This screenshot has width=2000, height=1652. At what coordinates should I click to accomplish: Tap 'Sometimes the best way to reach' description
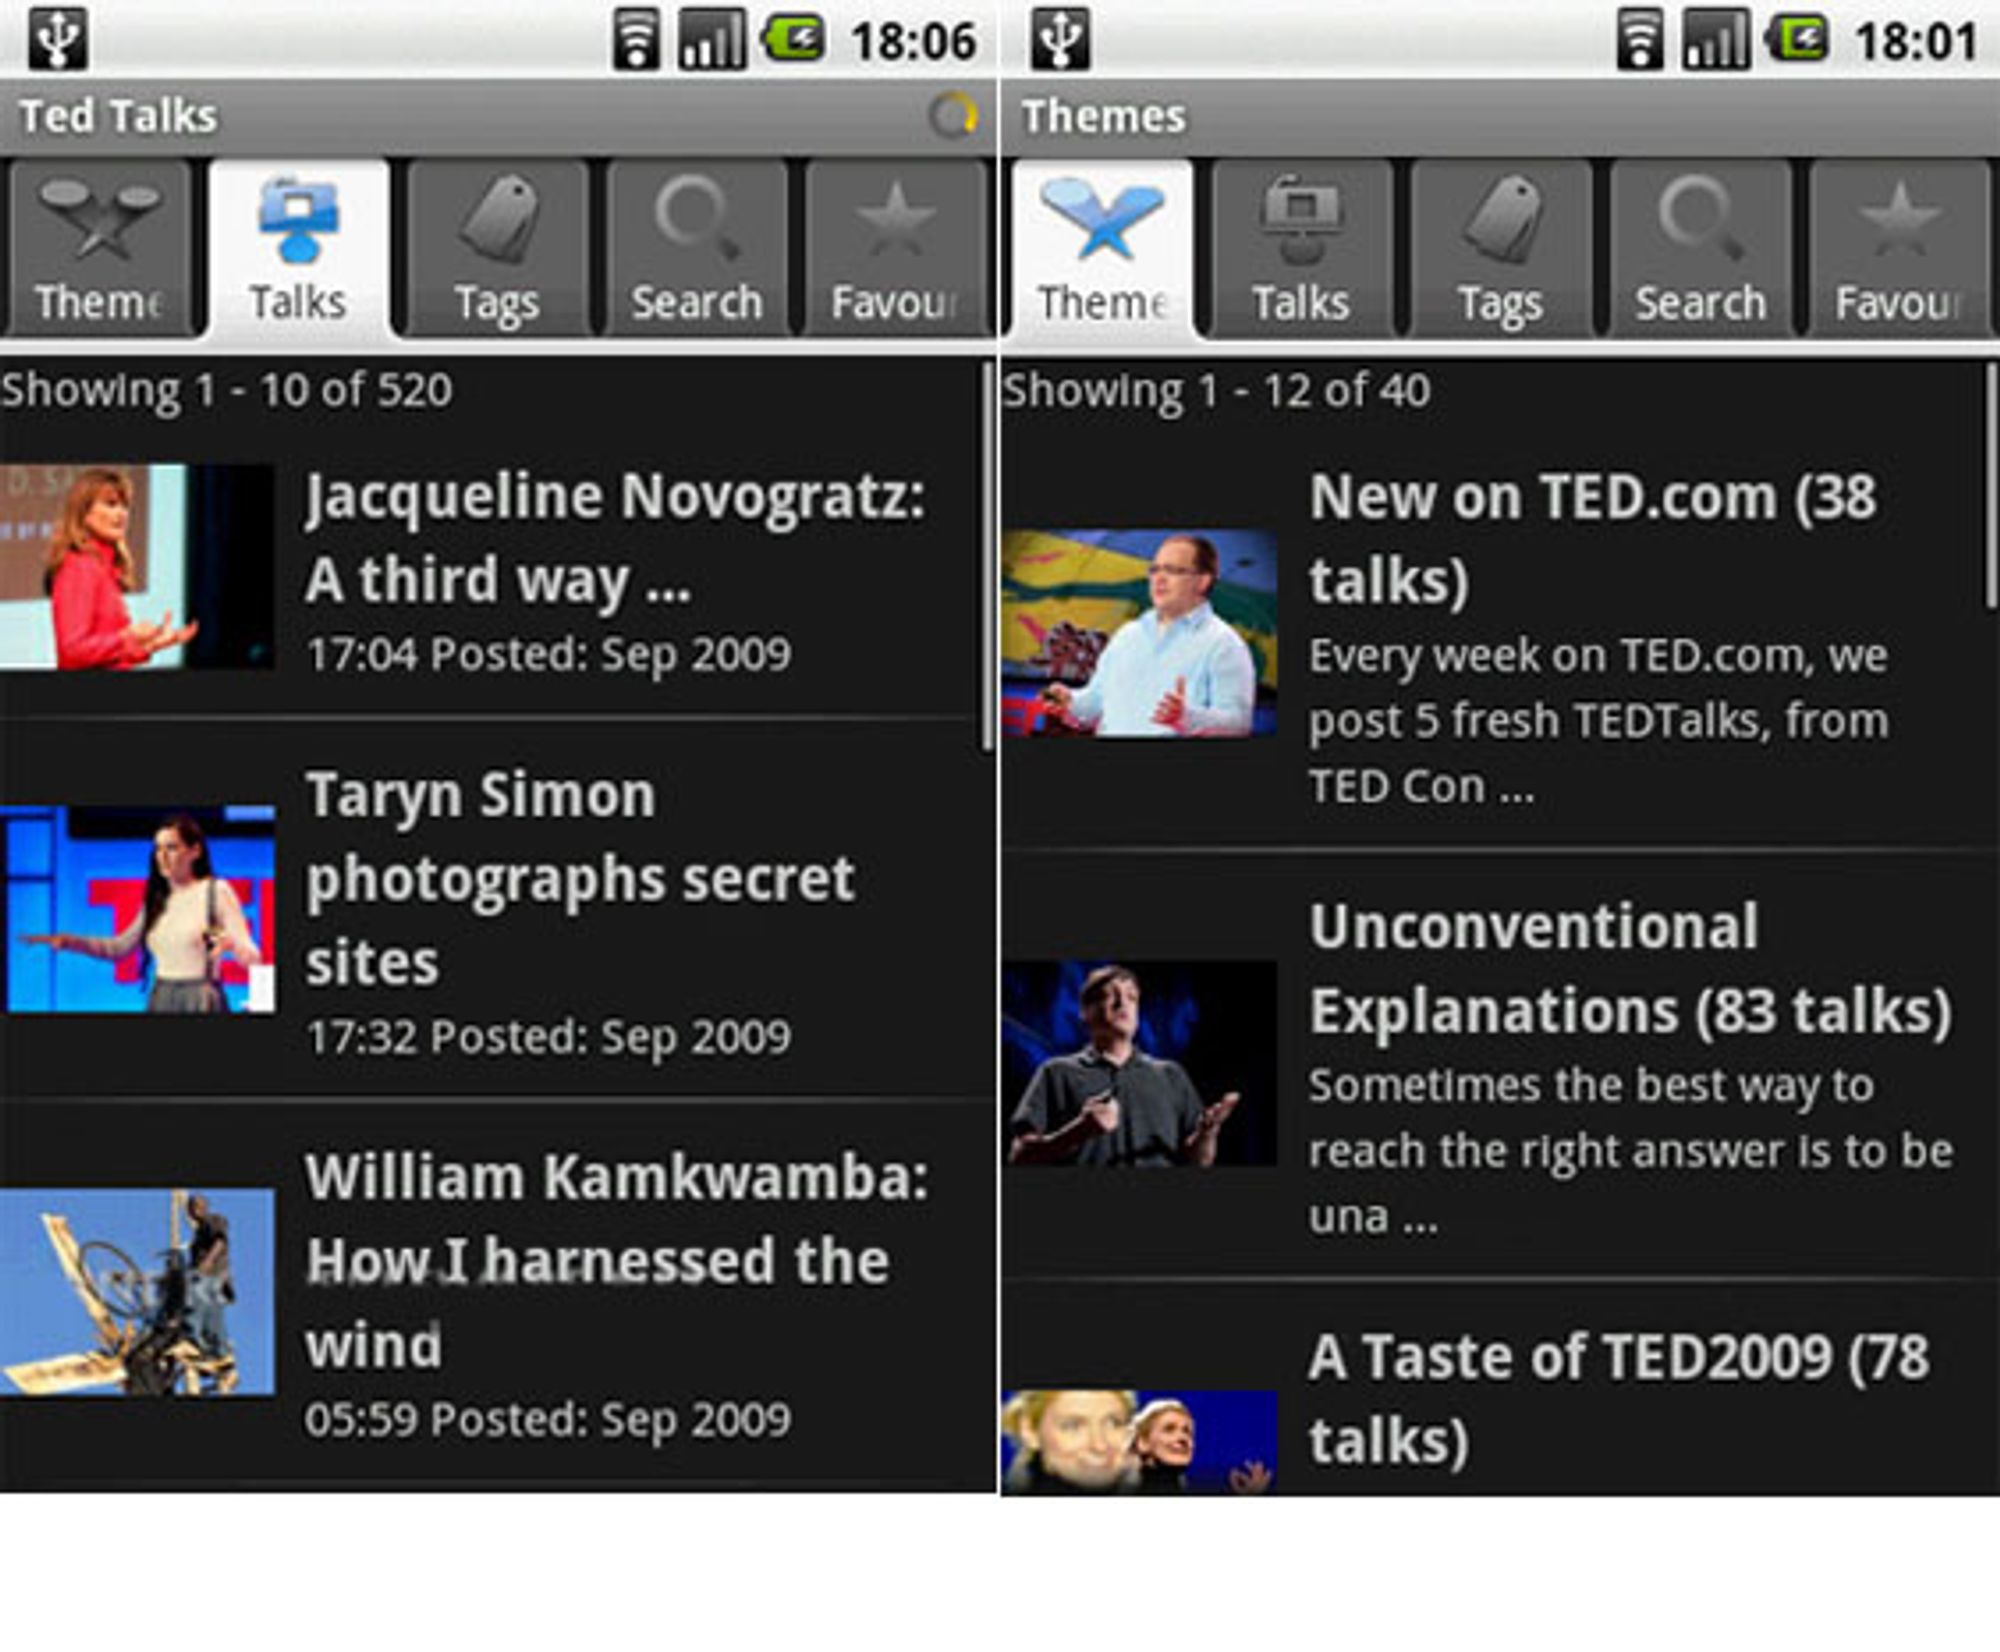click(1631, 1151)
